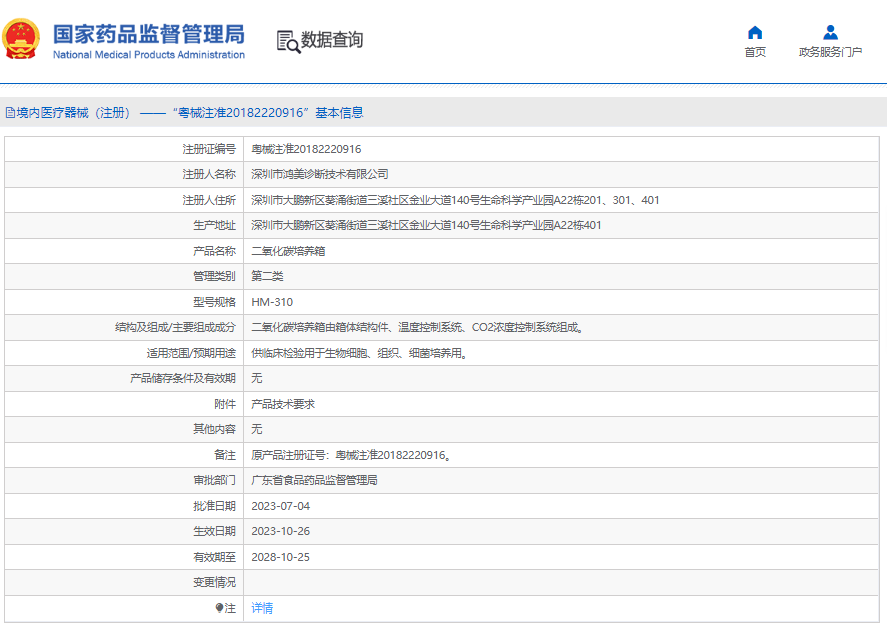This screenshot has height=627, width=887.
Task: Click the 数据查询 heading text
Action: pos(332,40)
